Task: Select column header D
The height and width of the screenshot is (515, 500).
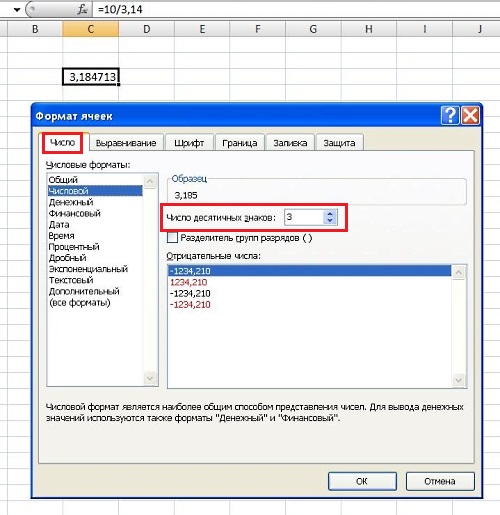Action: 146,29
